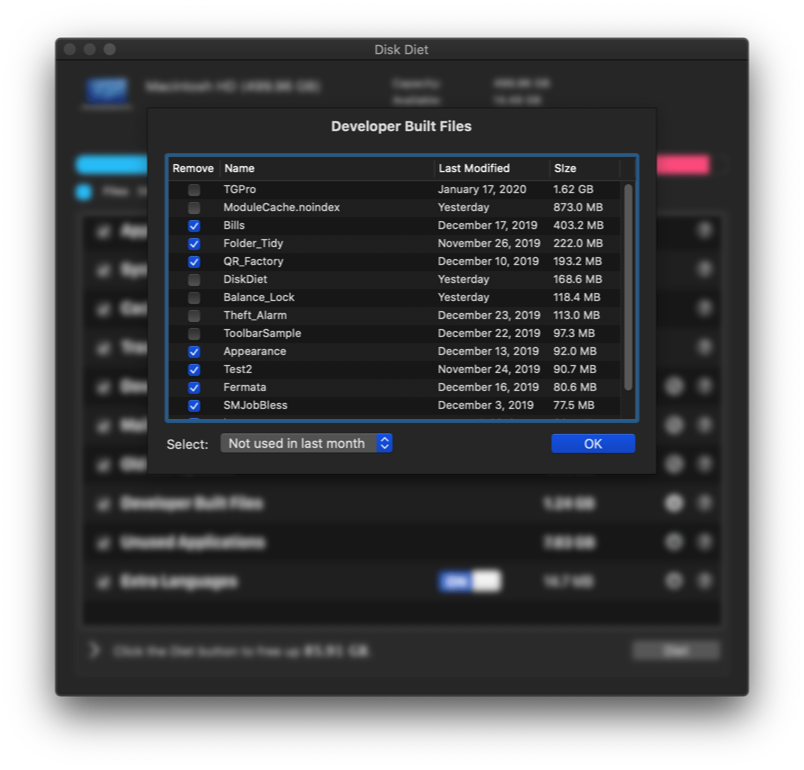Check the DiskDiet remove checkbox

coord(194,279)
